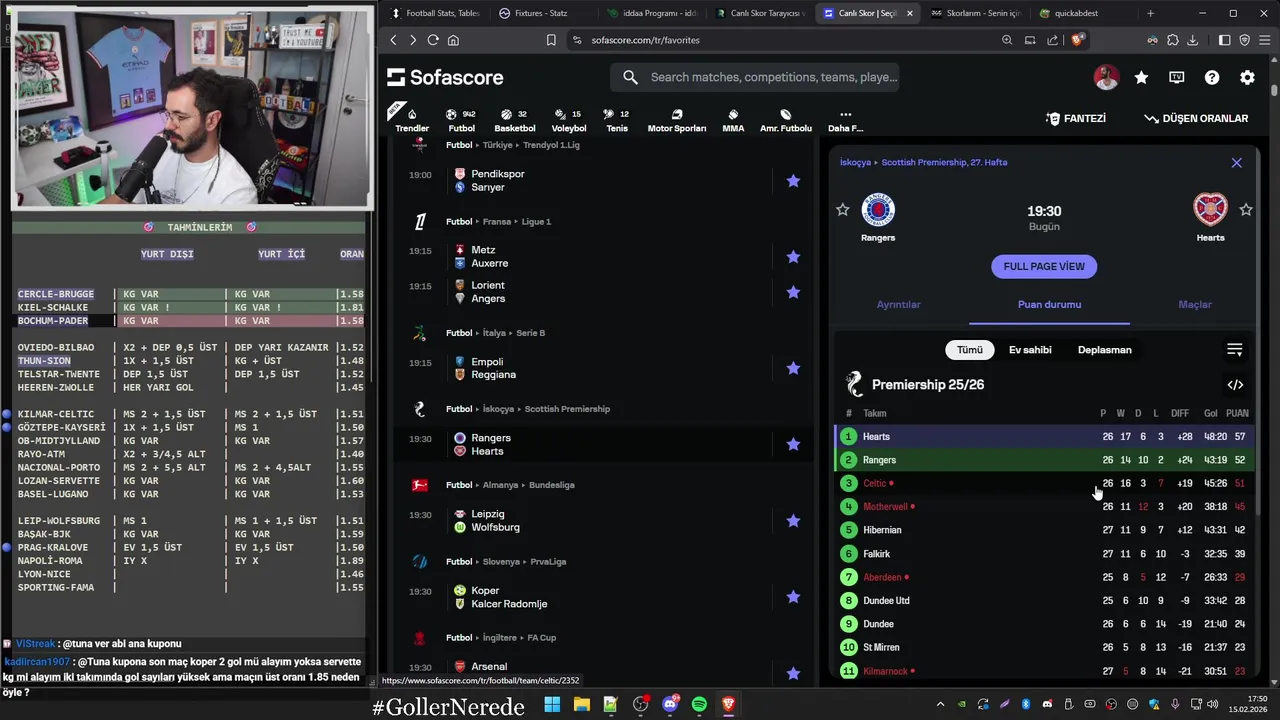Open the embed code icon next to Premiership 25/26
The height and width of the screenshot is (720, 1280).
click(x=1235, y=384)
